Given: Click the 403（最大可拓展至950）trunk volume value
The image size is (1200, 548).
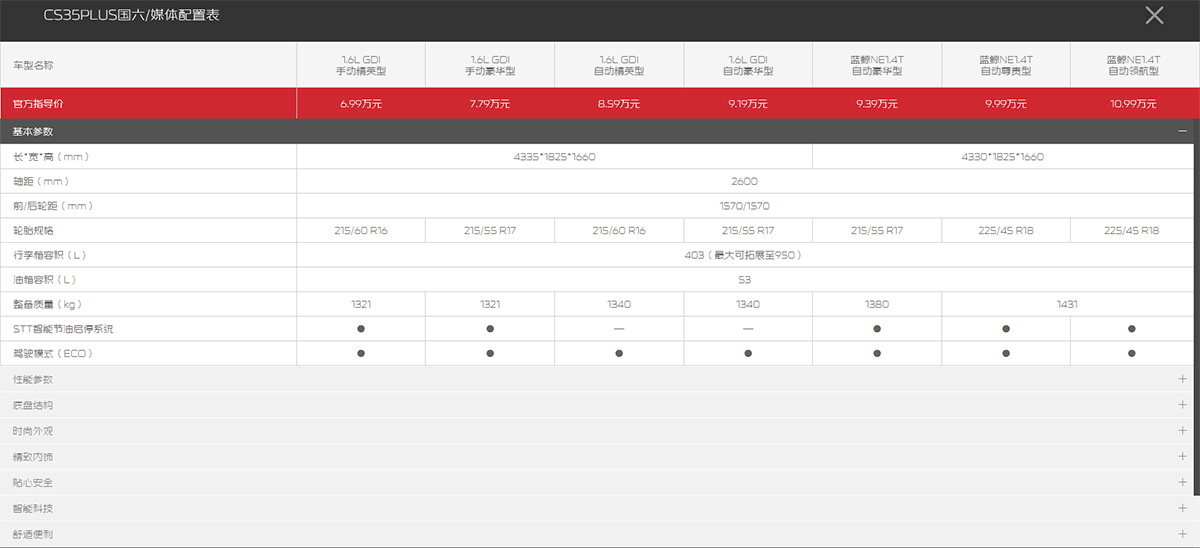Looking at the screenshot, I should tap(745, 255).
